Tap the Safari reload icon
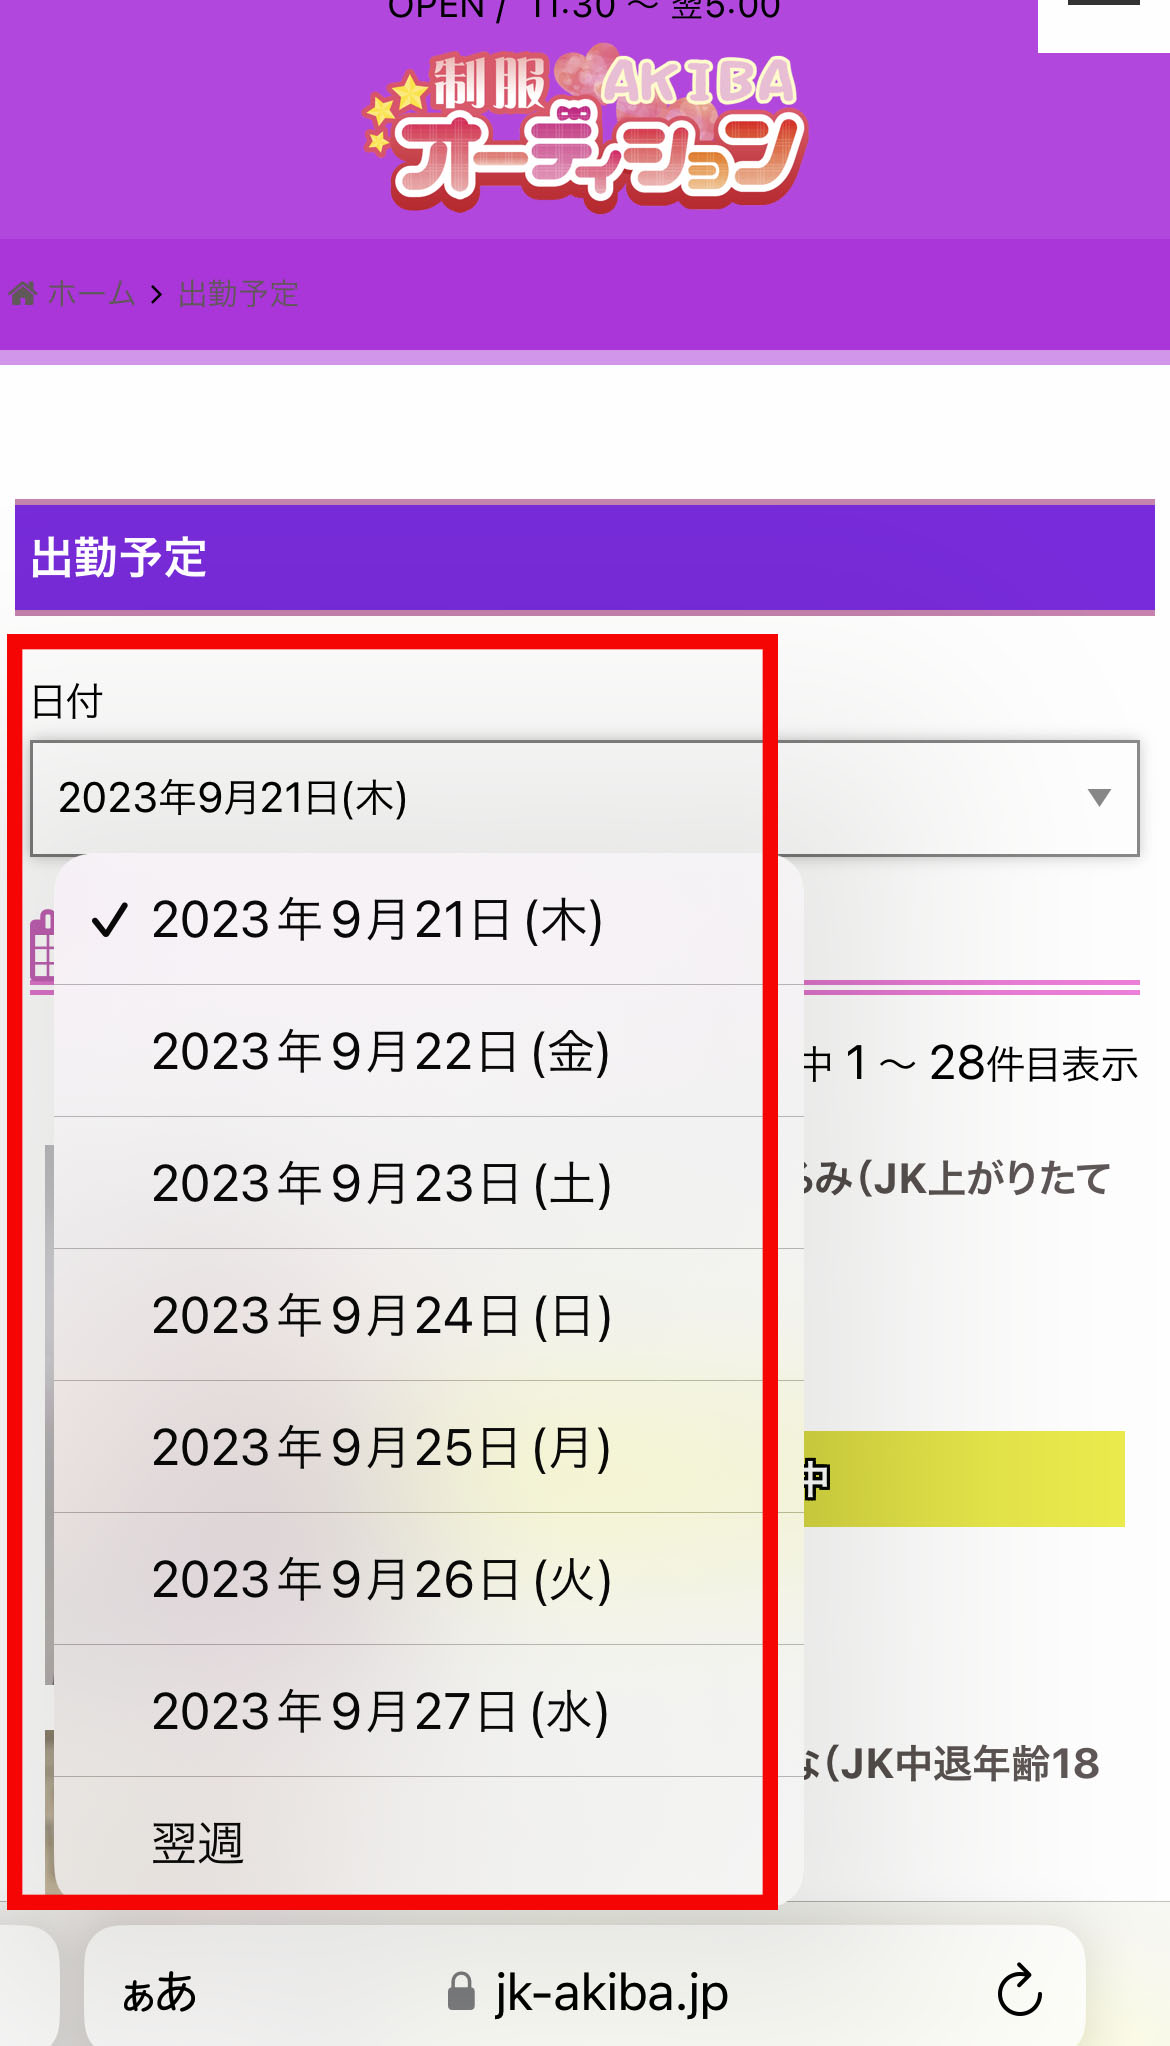 click(1019, 1991)
